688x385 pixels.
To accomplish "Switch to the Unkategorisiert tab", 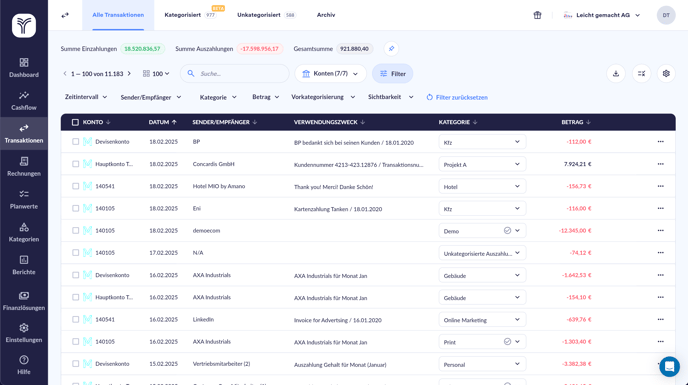I will pyautogui.click(x=266, y=15).
